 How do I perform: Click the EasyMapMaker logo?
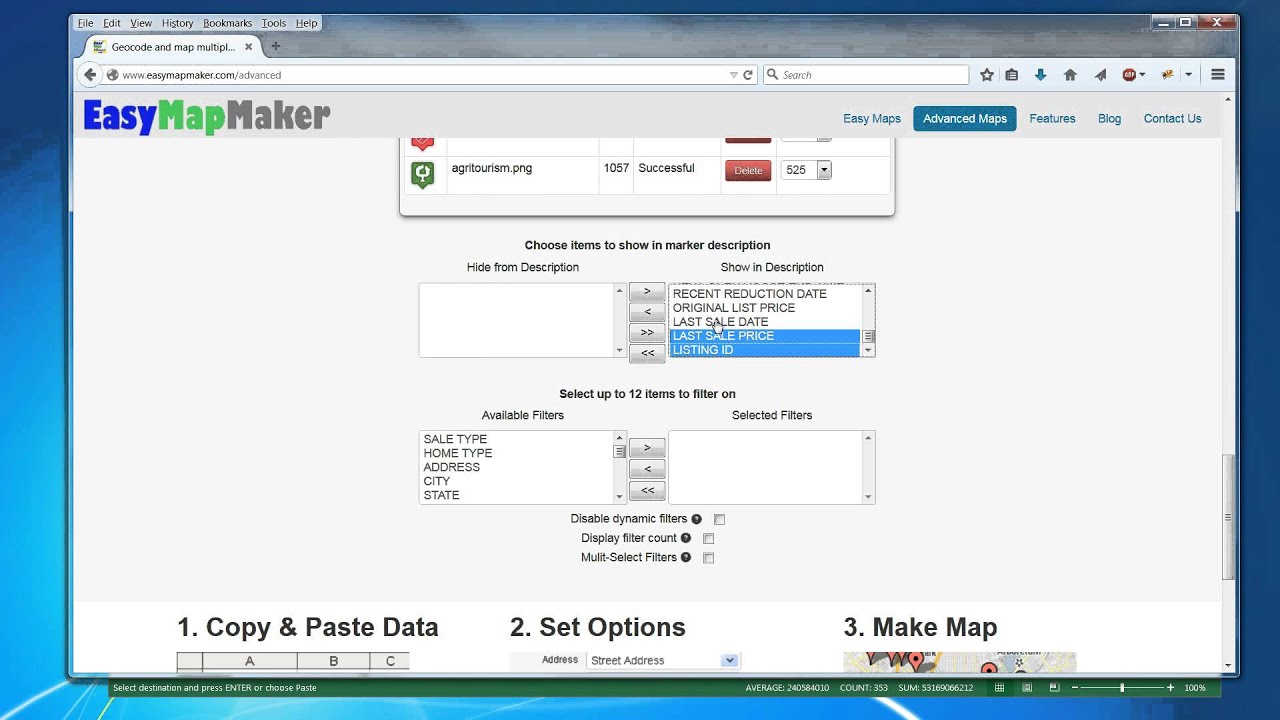click(x=207, y=117)
